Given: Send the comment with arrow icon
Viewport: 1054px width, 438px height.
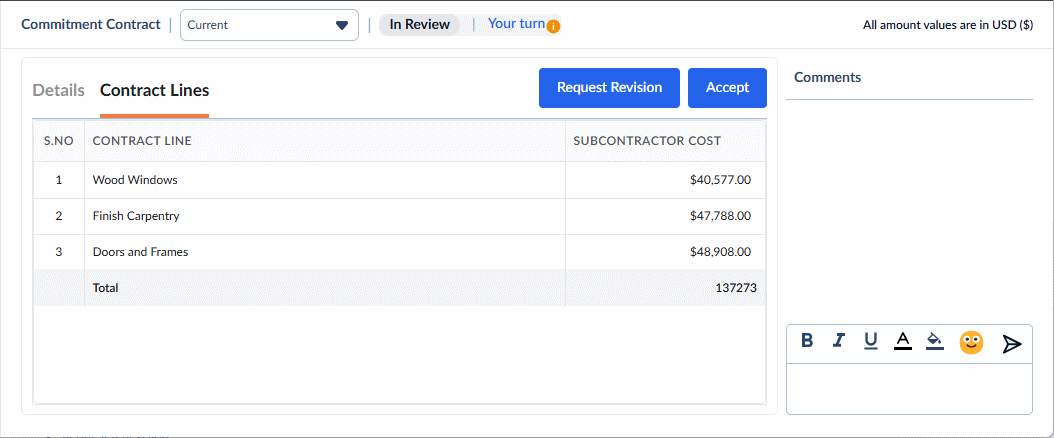Looking at the screenshot, I should pos(1012,344).
